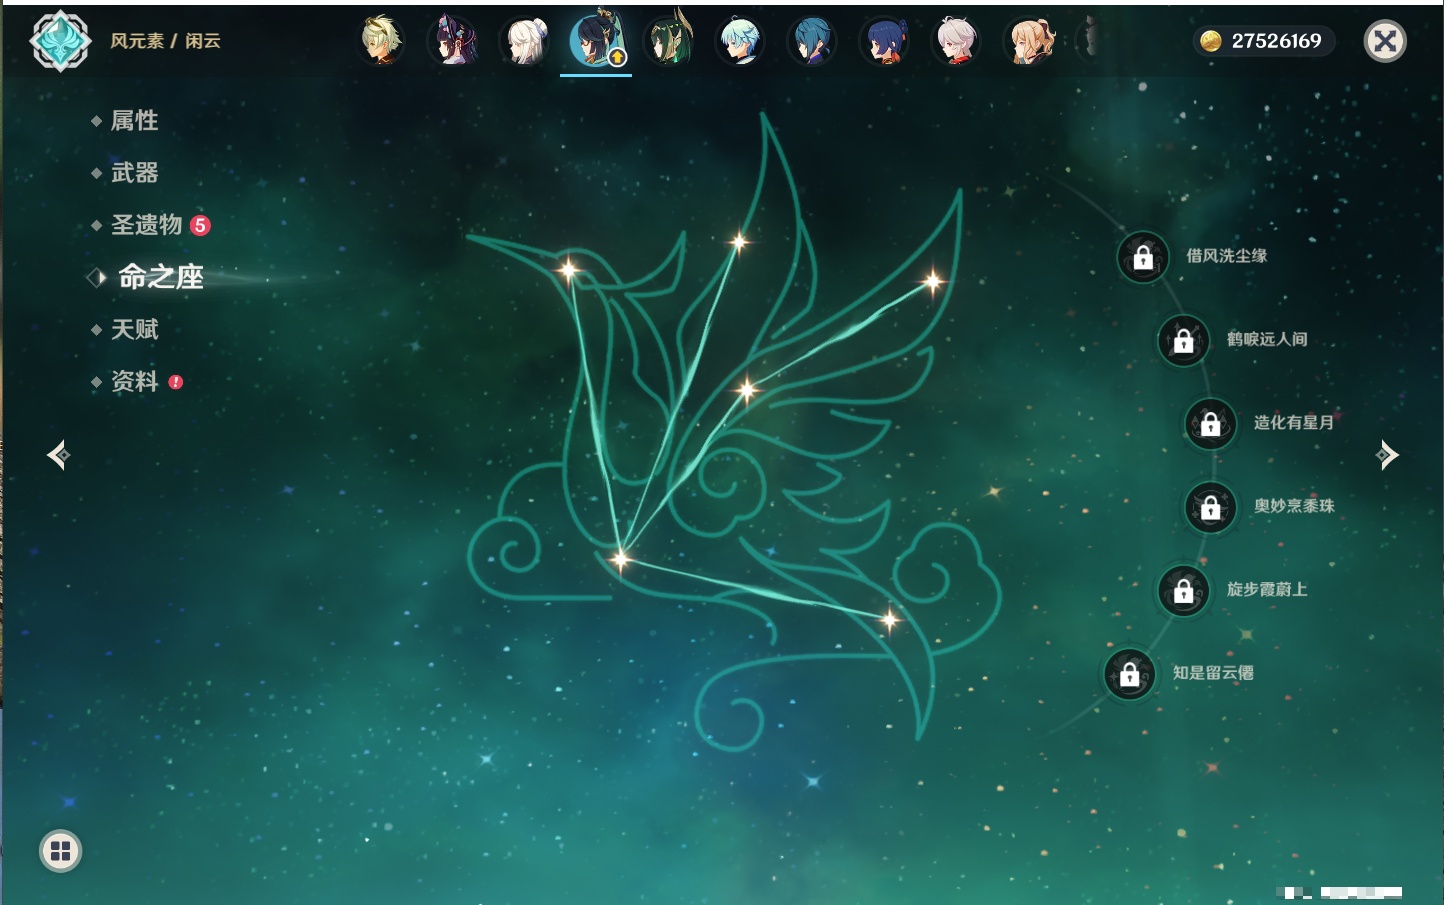Viewport: 1444px width, 905px height.
Task: Select the locked constellation 借风洗尘缘
Action: (x=1143, y=257)
